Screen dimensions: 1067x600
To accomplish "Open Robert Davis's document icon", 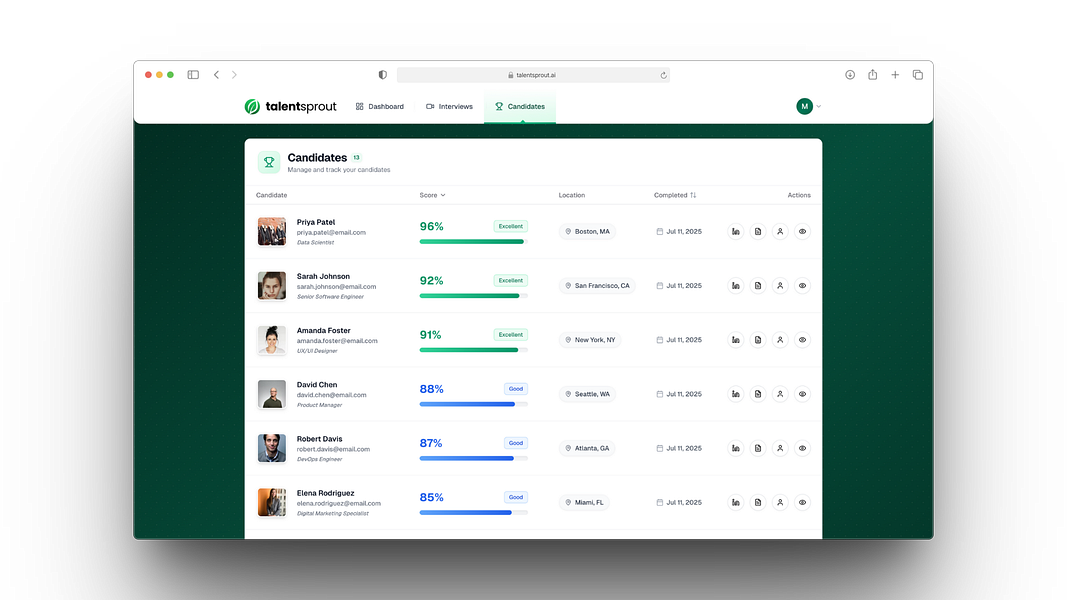I will click(x=758, y=448).
